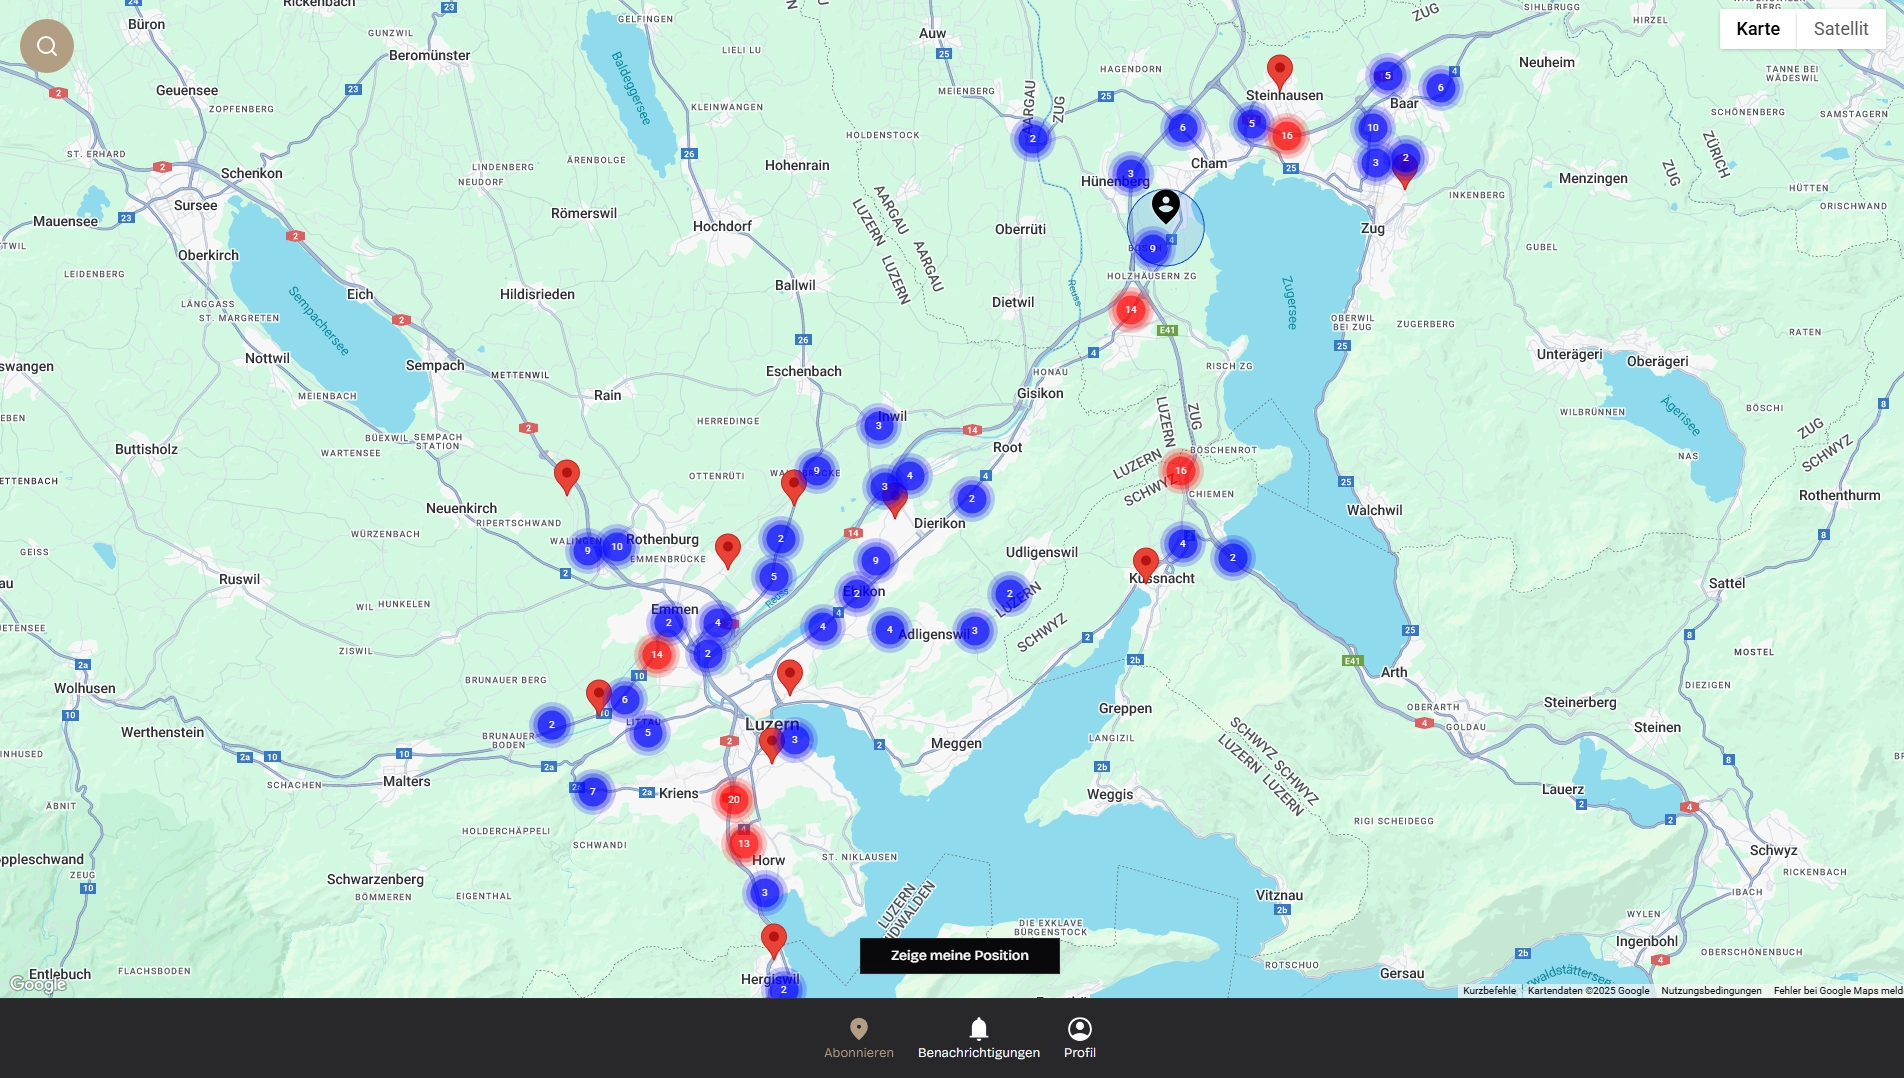Select blue cluster 3 south of Horw
This screenshot has width=1904, height=1078.
coord(765,893)
